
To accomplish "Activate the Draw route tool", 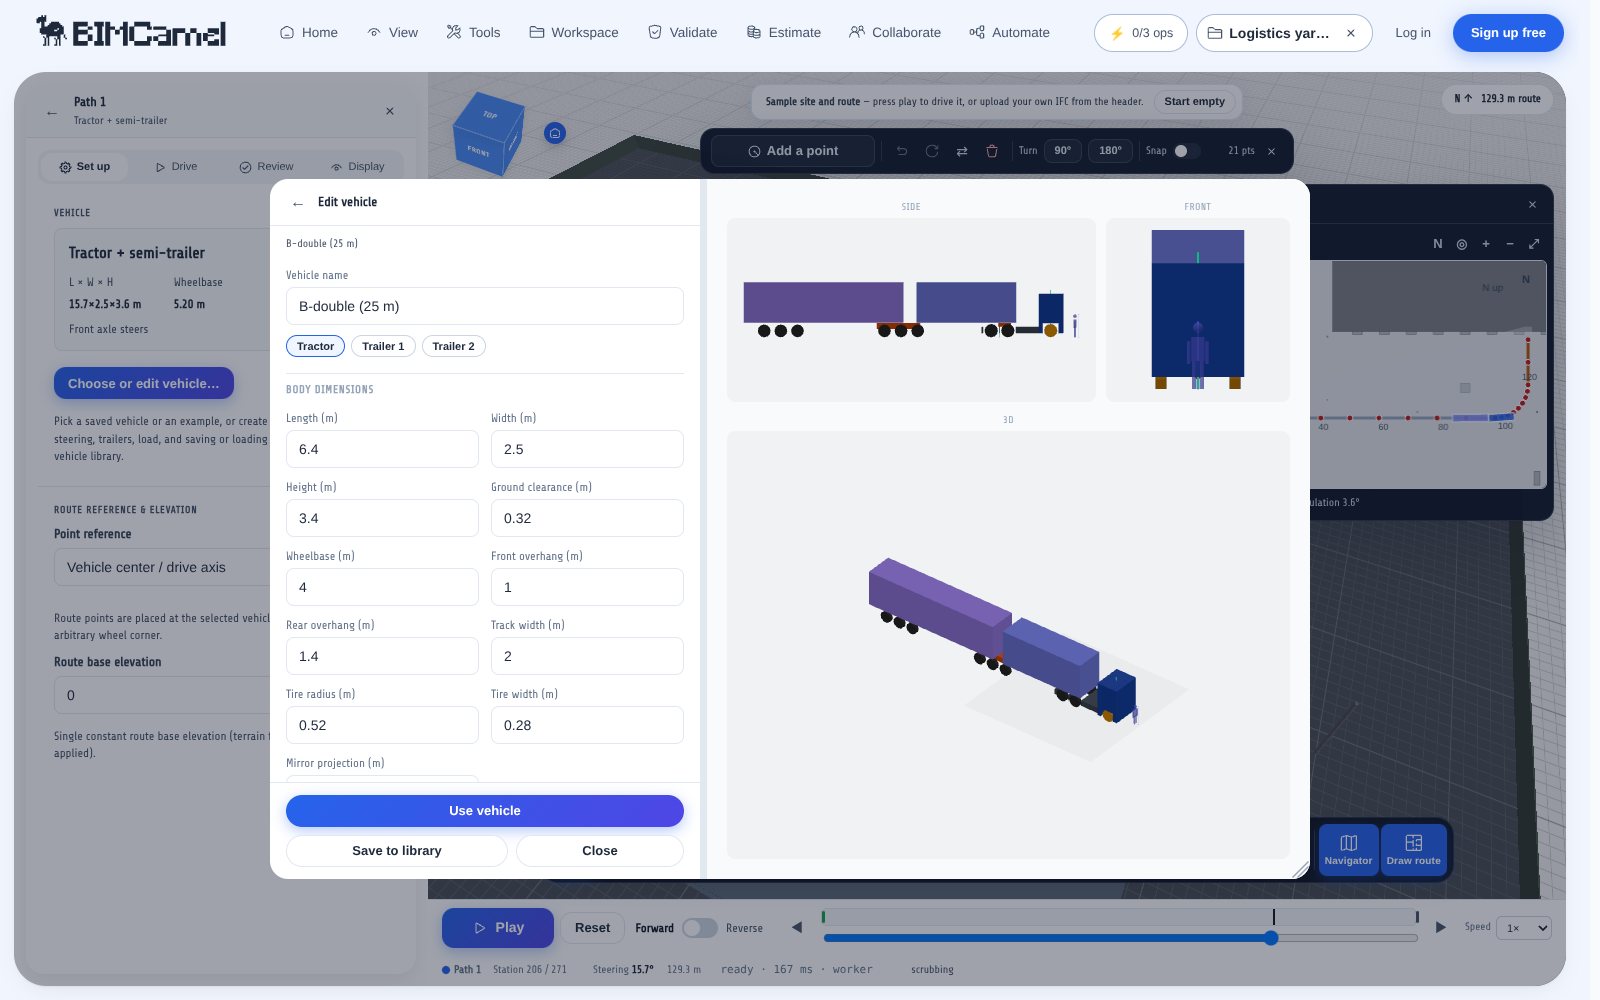I will [x=1413, y=850].
